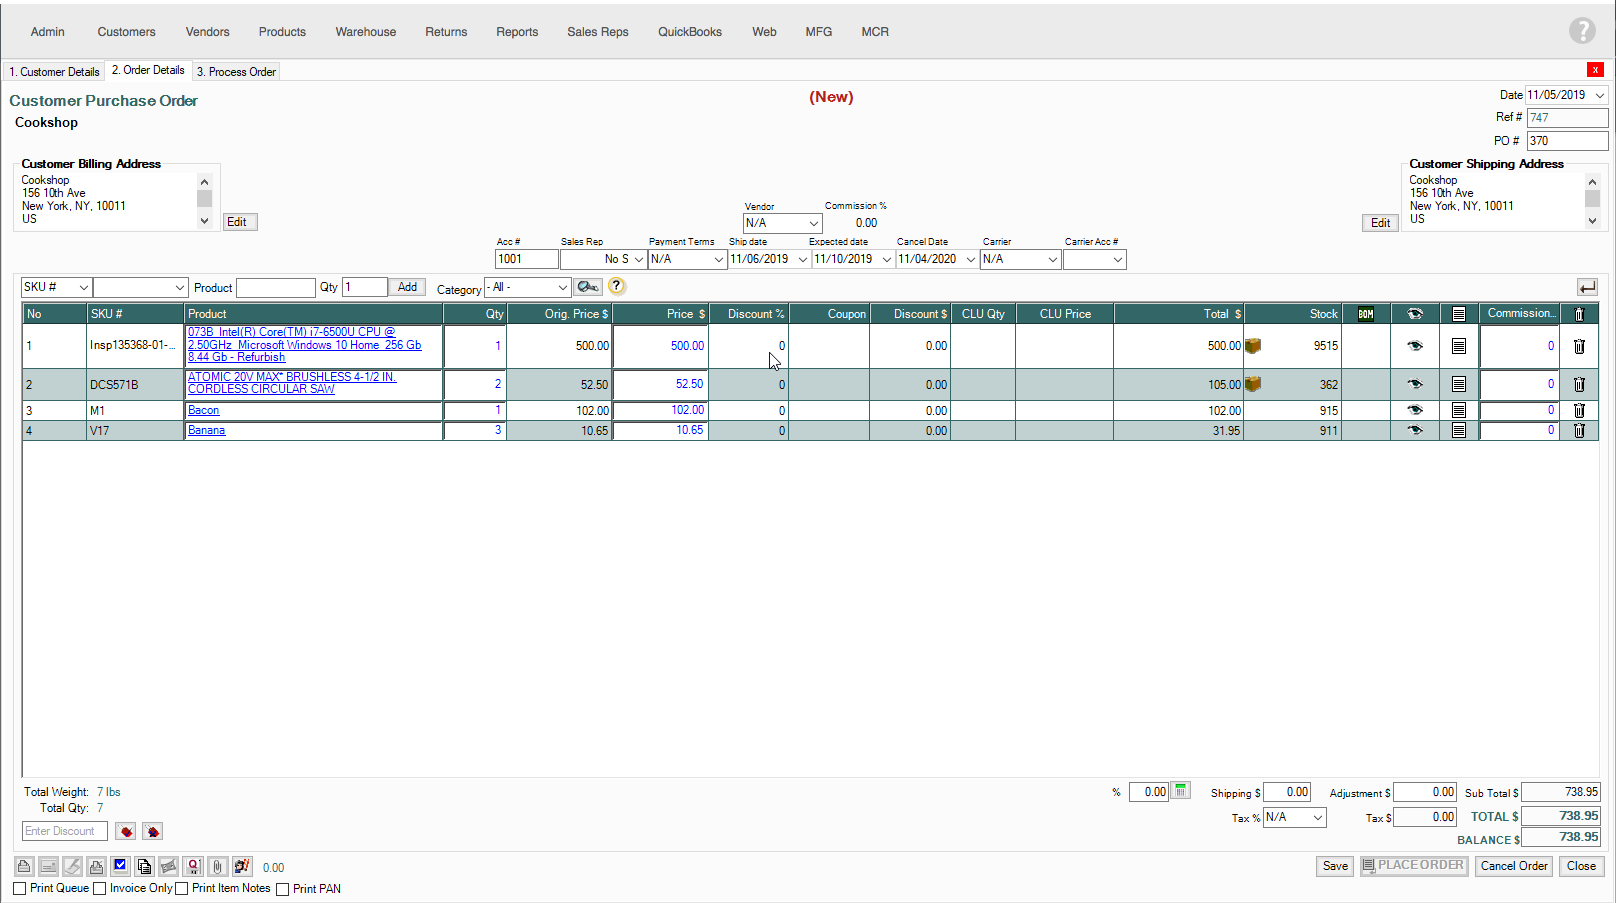Image resolution: width=1616 pixels, height=903 pixels.
Task: Check the Invoice Only option
Action: point(100,889)
